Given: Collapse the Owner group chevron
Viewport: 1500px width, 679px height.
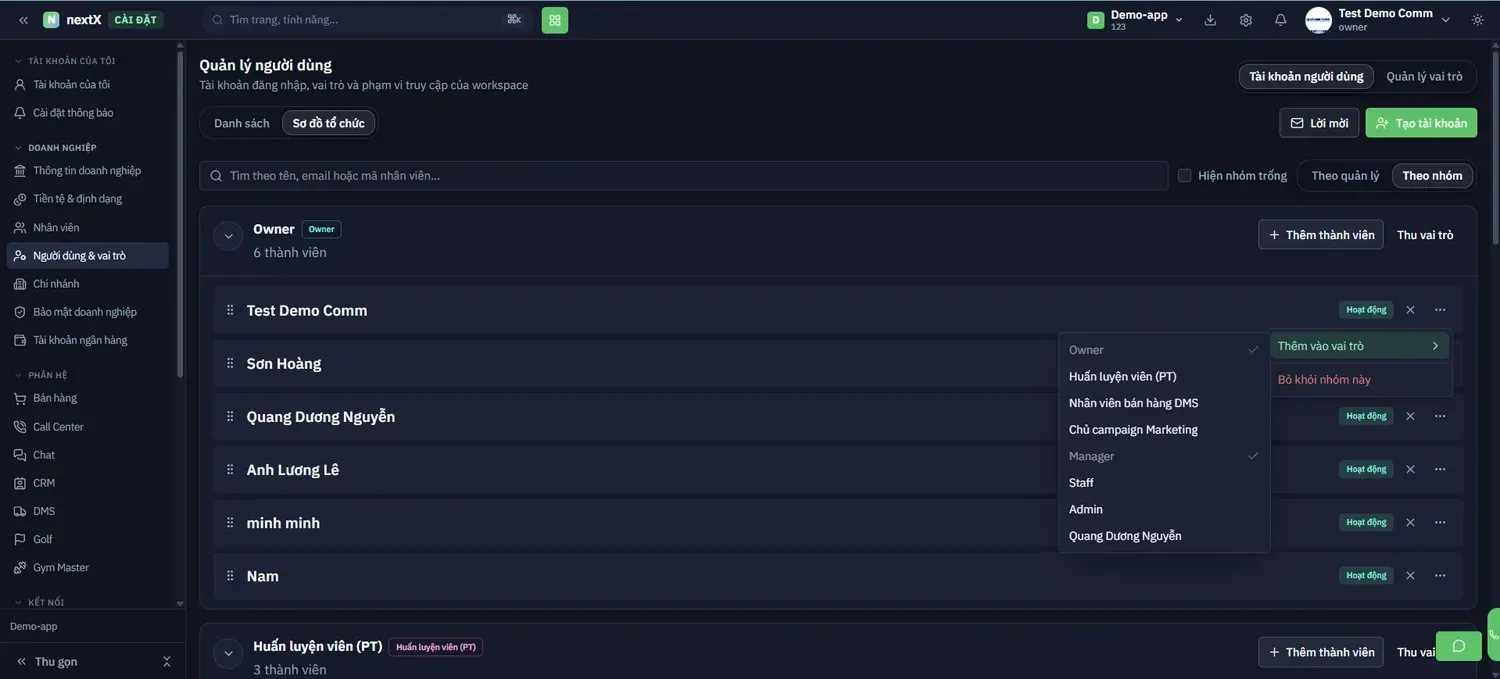Looking at the screenshot, I should point(228,237).
